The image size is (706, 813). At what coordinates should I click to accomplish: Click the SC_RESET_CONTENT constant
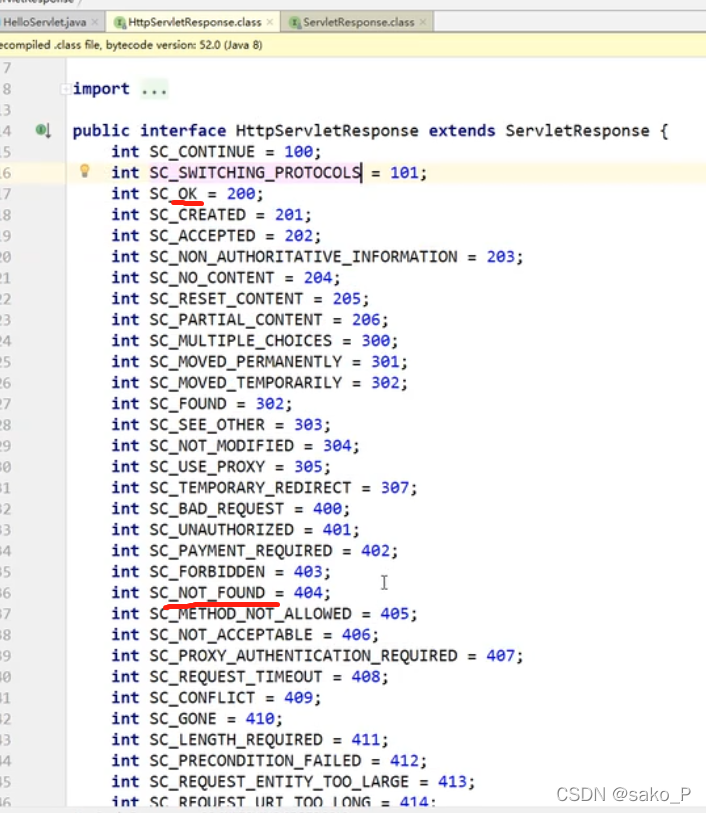226,299
